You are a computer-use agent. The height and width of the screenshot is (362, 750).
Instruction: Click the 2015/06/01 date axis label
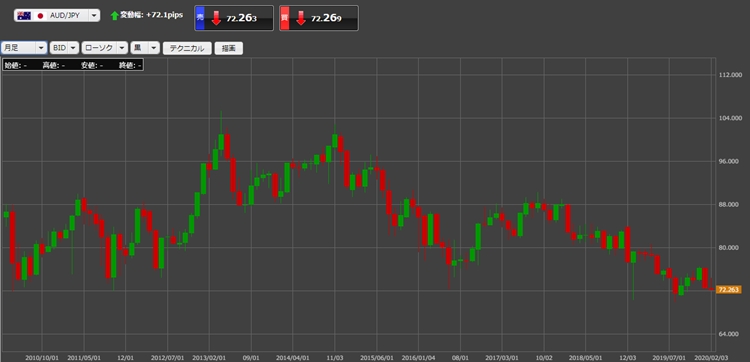[x=376, y=357]
